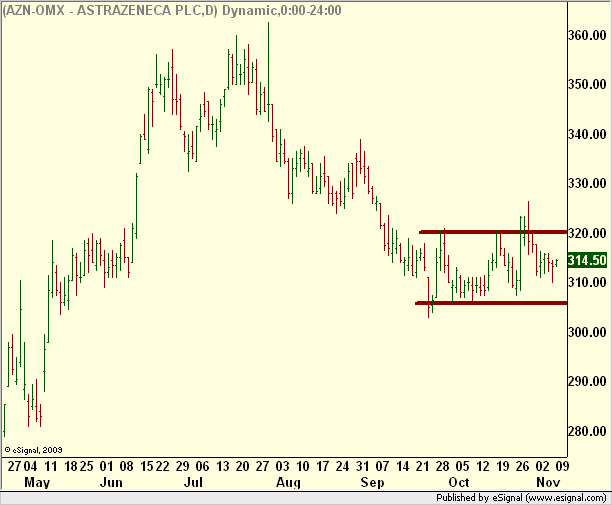Click the May month label
The image size is (612, 505).
pyautogui.click(x=37, y=482)
